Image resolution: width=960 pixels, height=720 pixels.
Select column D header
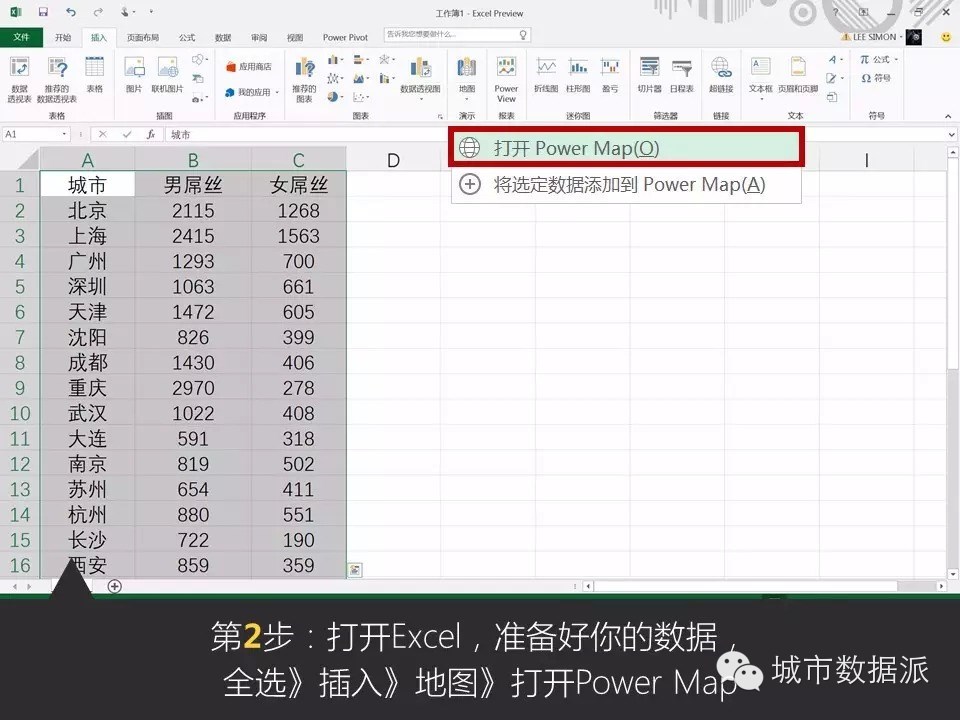393,160
